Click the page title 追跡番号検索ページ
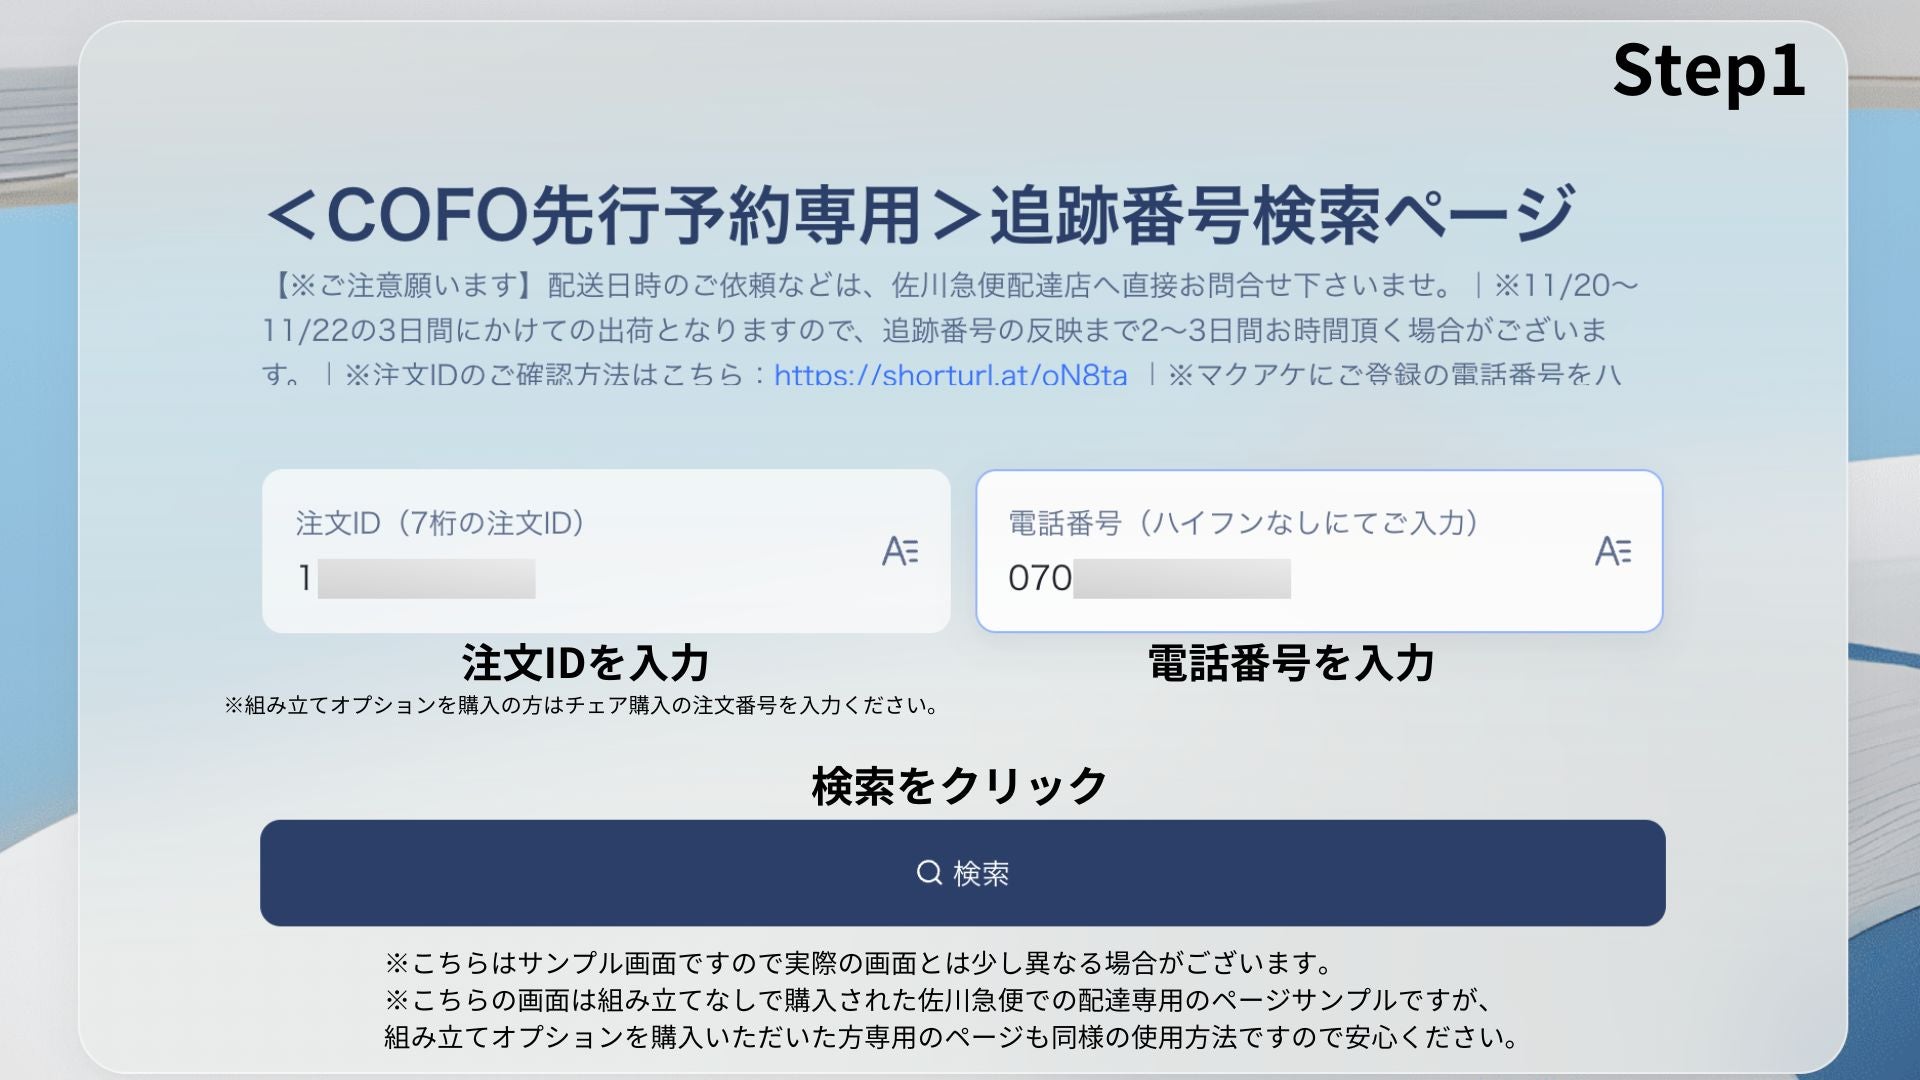 tap(920, 214)
